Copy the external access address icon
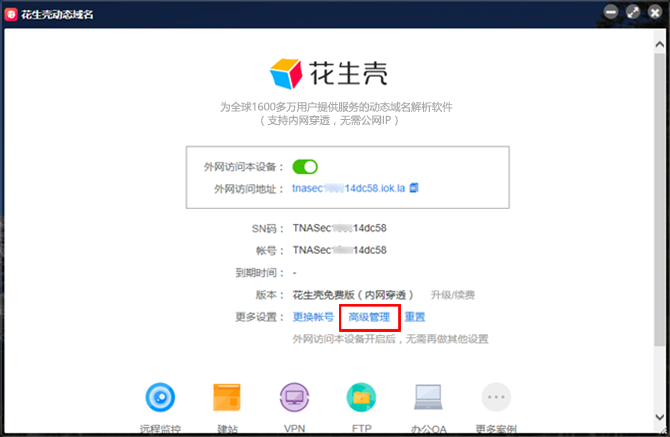This screenshot has width=670, height=437. (414, 188)
